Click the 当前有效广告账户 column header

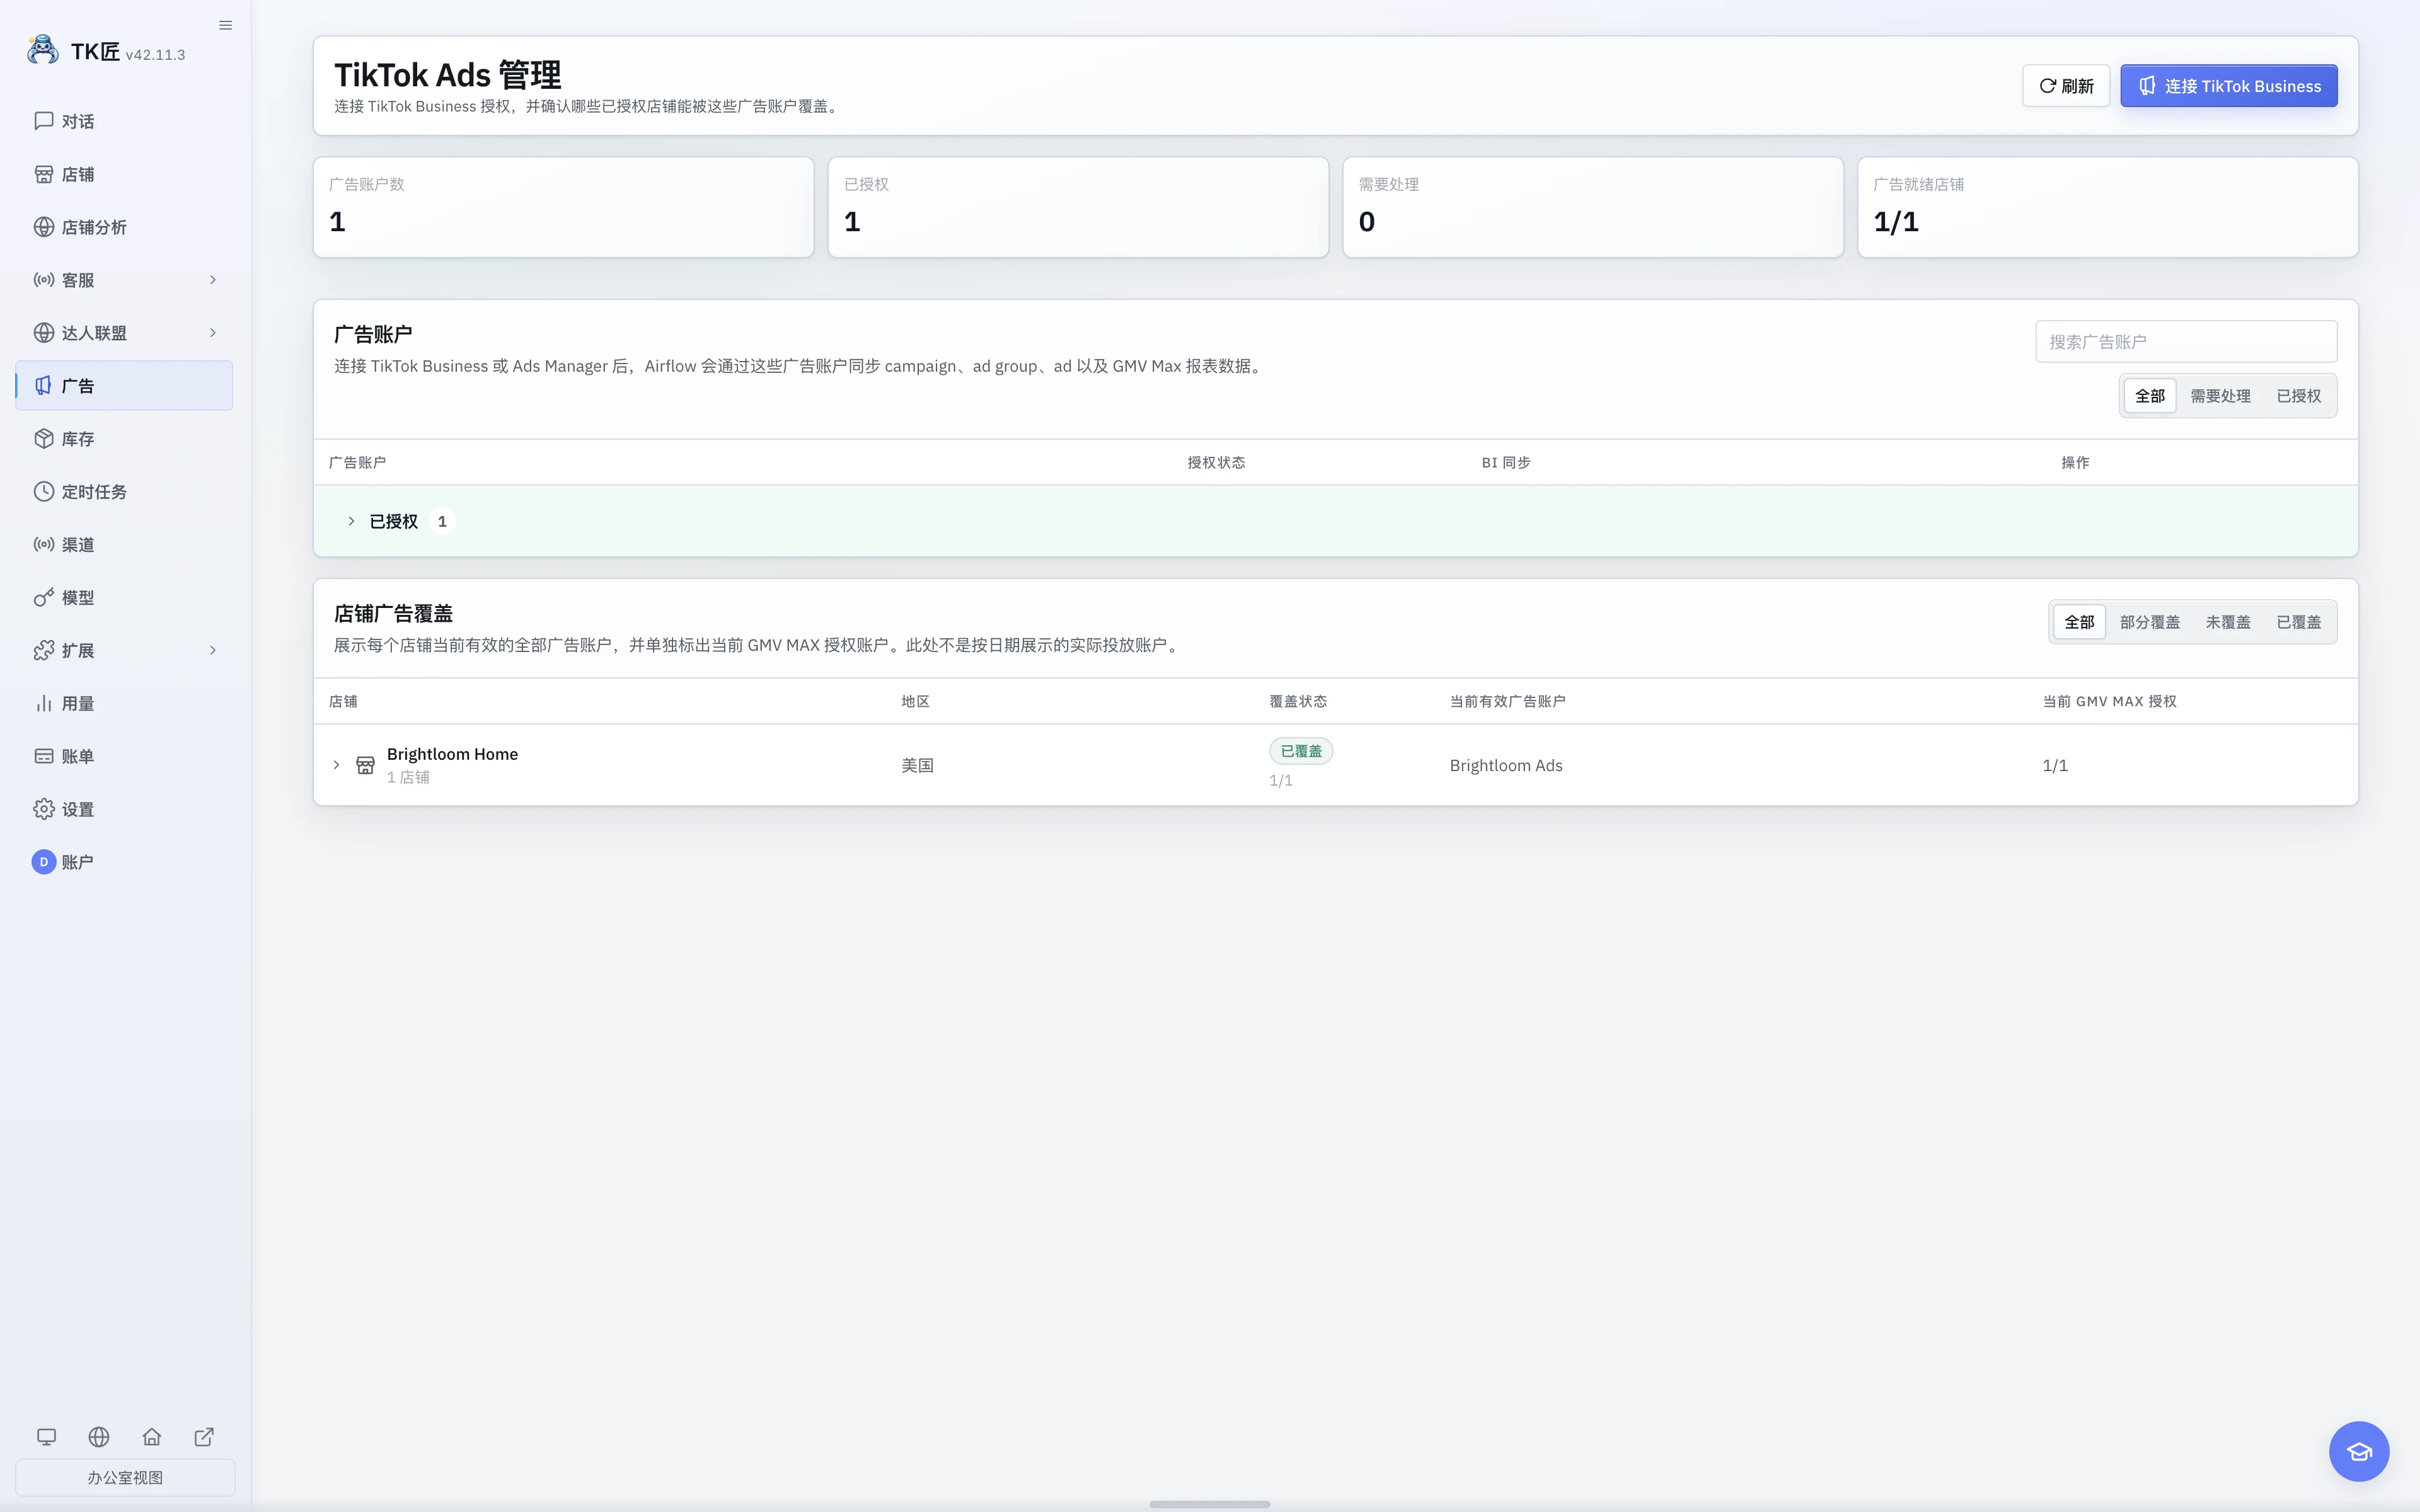click(x=1507, y=702)
